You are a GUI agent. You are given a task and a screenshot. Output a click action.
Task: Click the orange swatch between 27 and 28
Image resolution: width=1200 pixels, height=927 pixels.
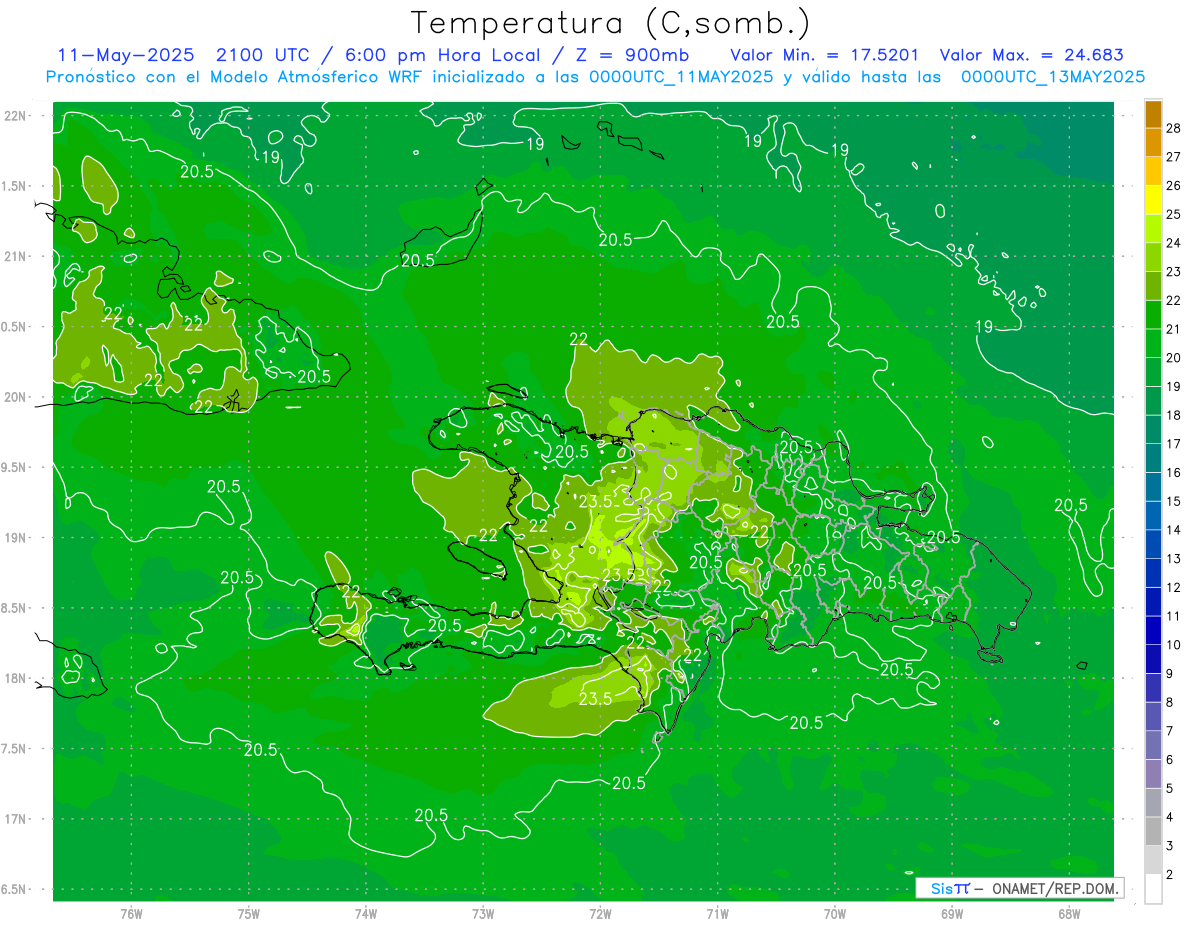pos(1153,142)
